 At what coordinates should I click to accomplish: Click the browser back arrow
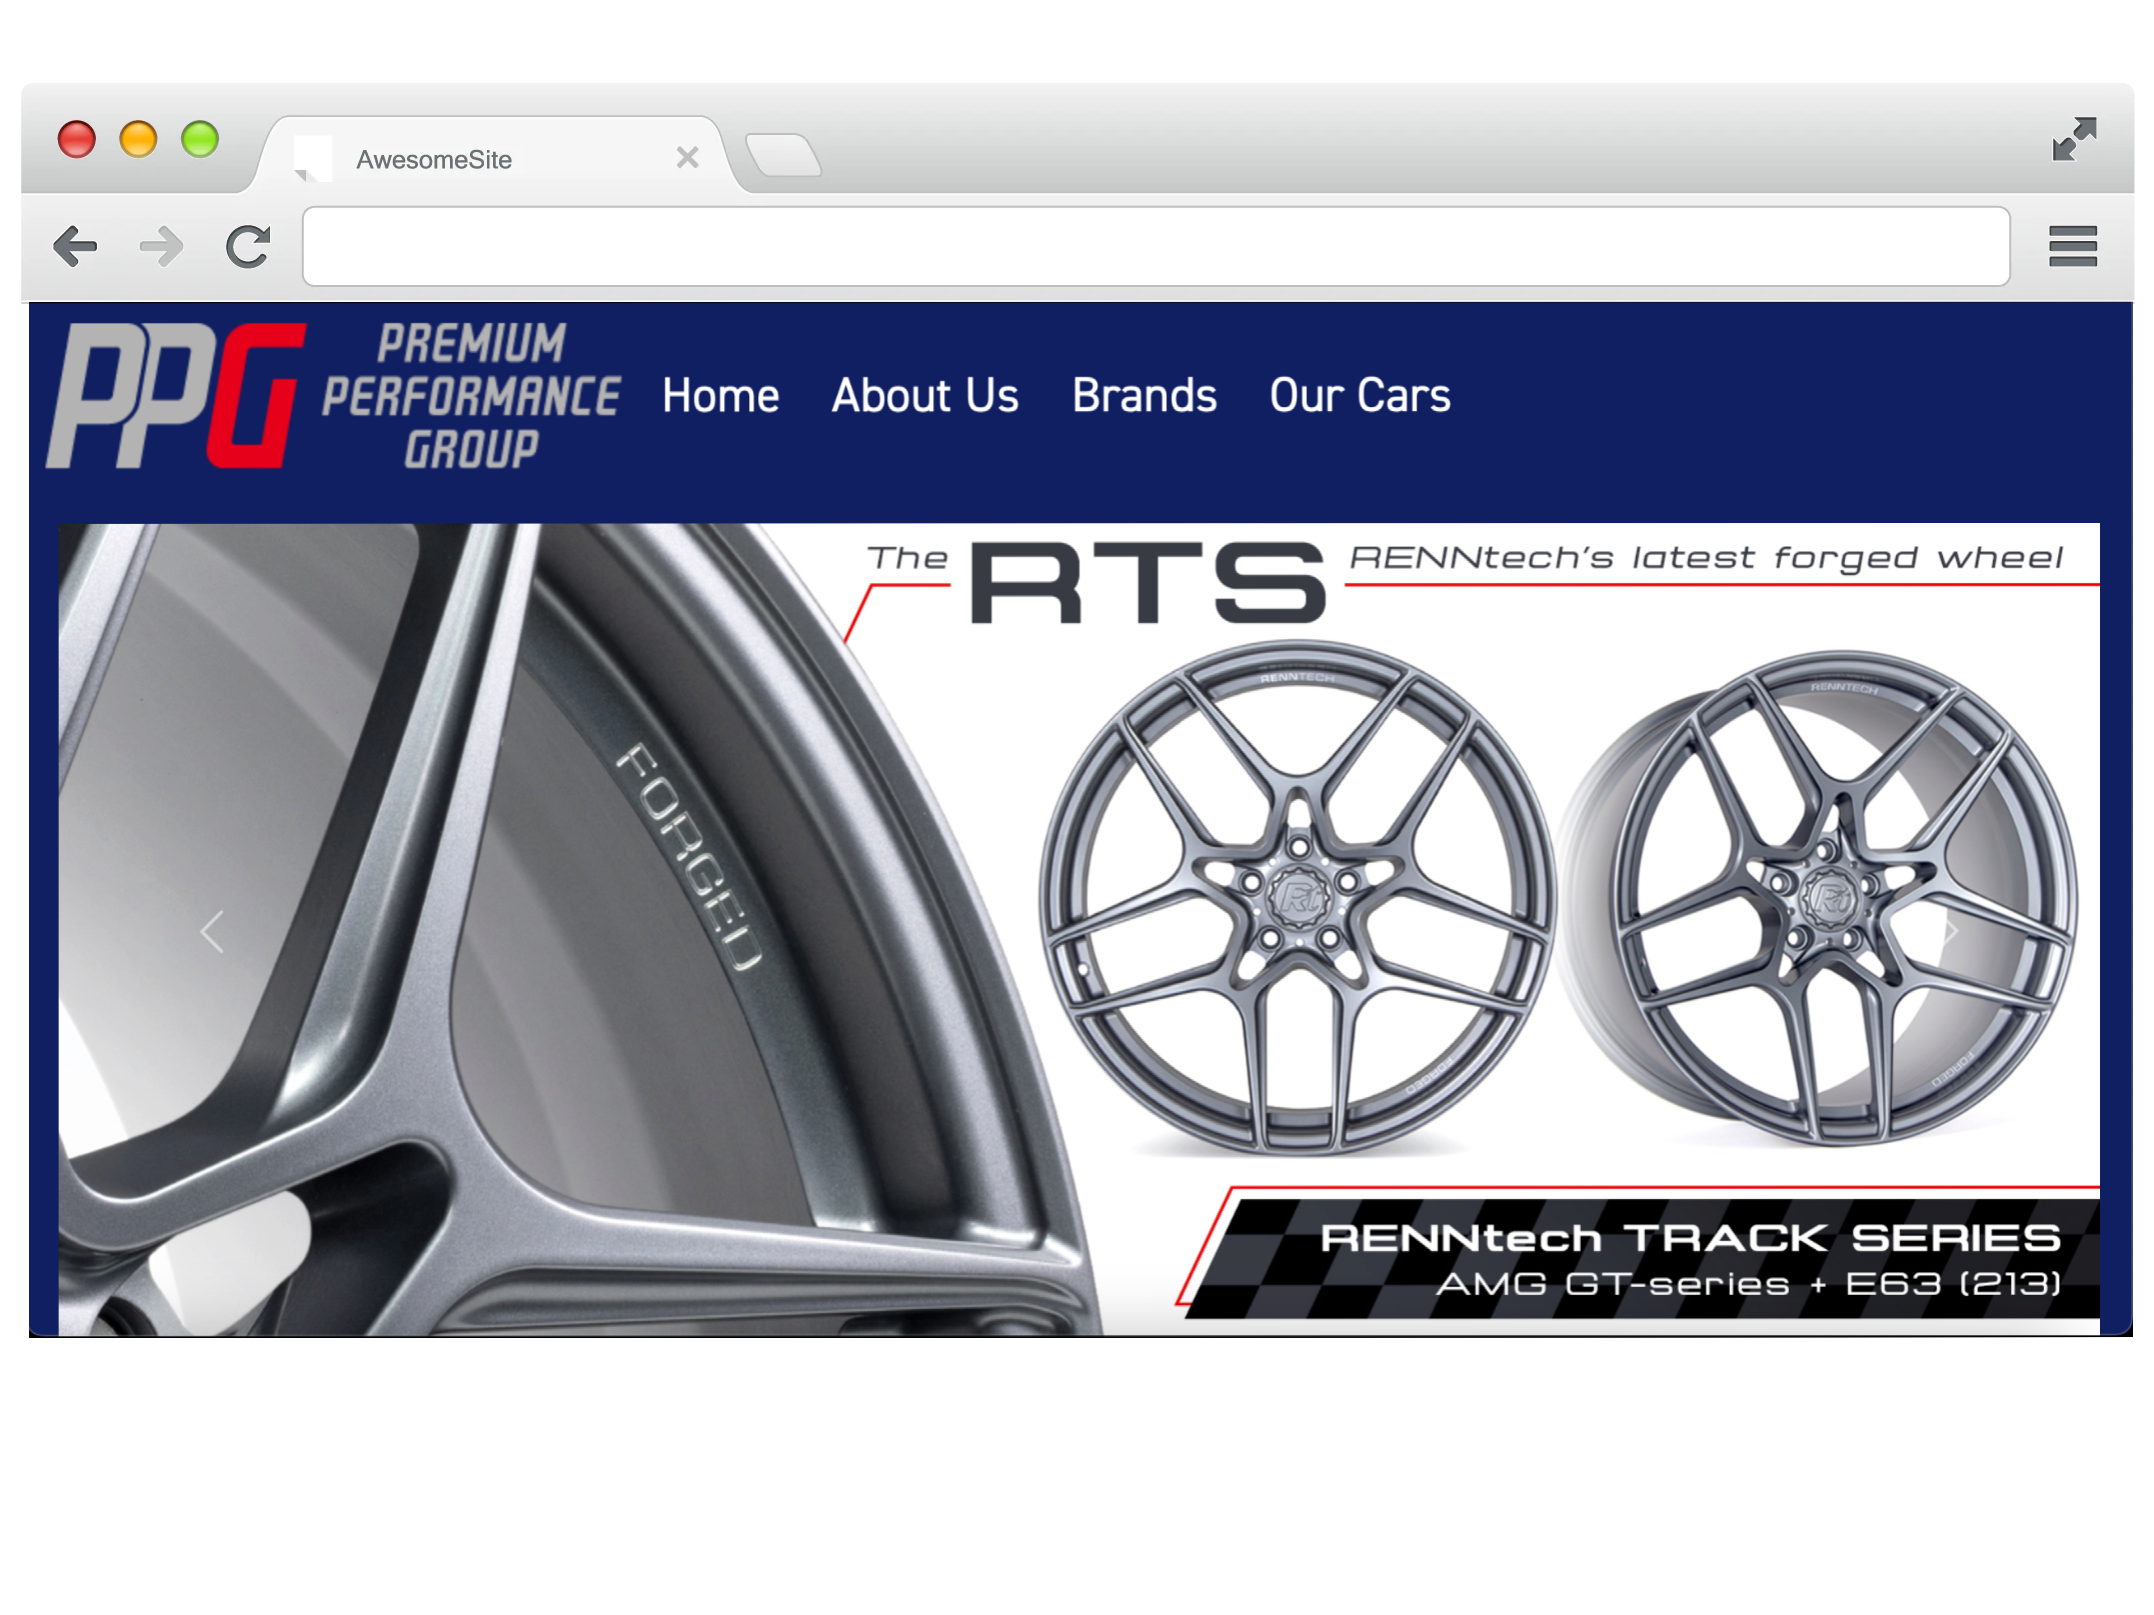75,246
